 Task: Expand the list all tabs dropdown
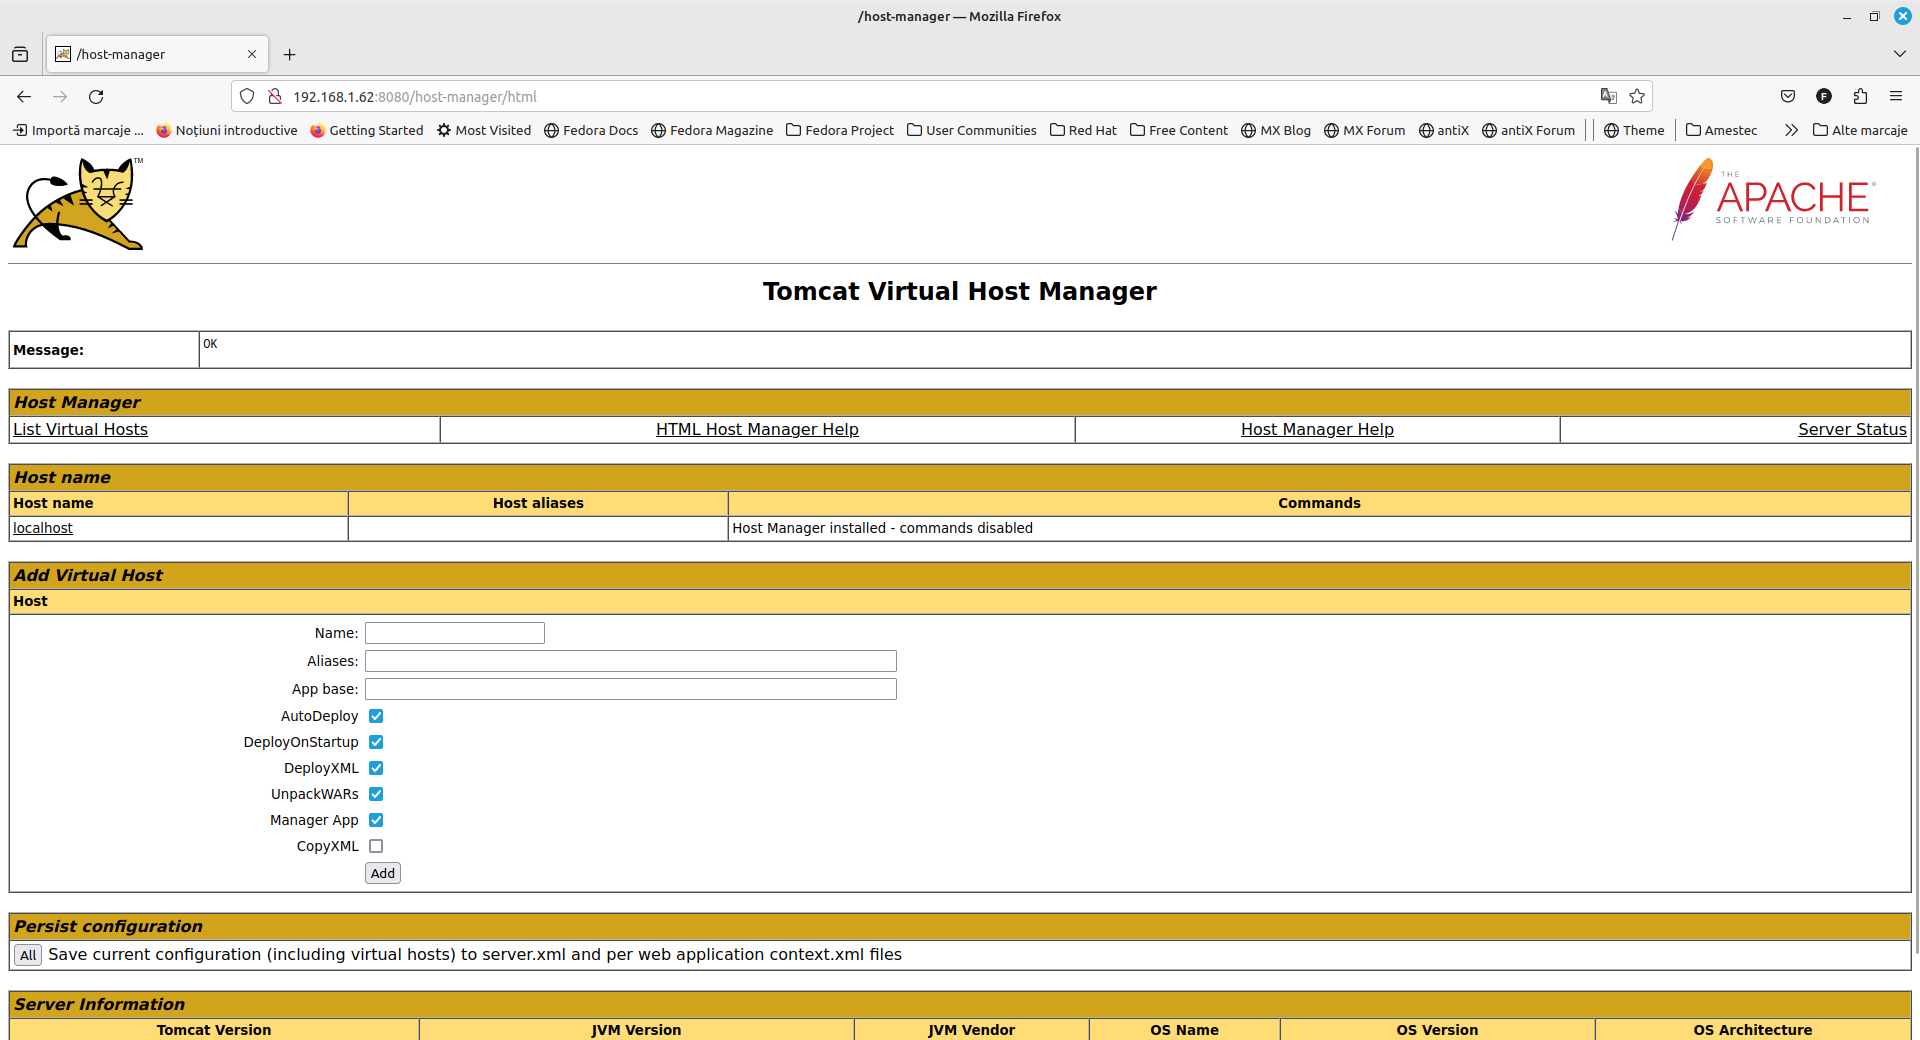click(1899, 54)
